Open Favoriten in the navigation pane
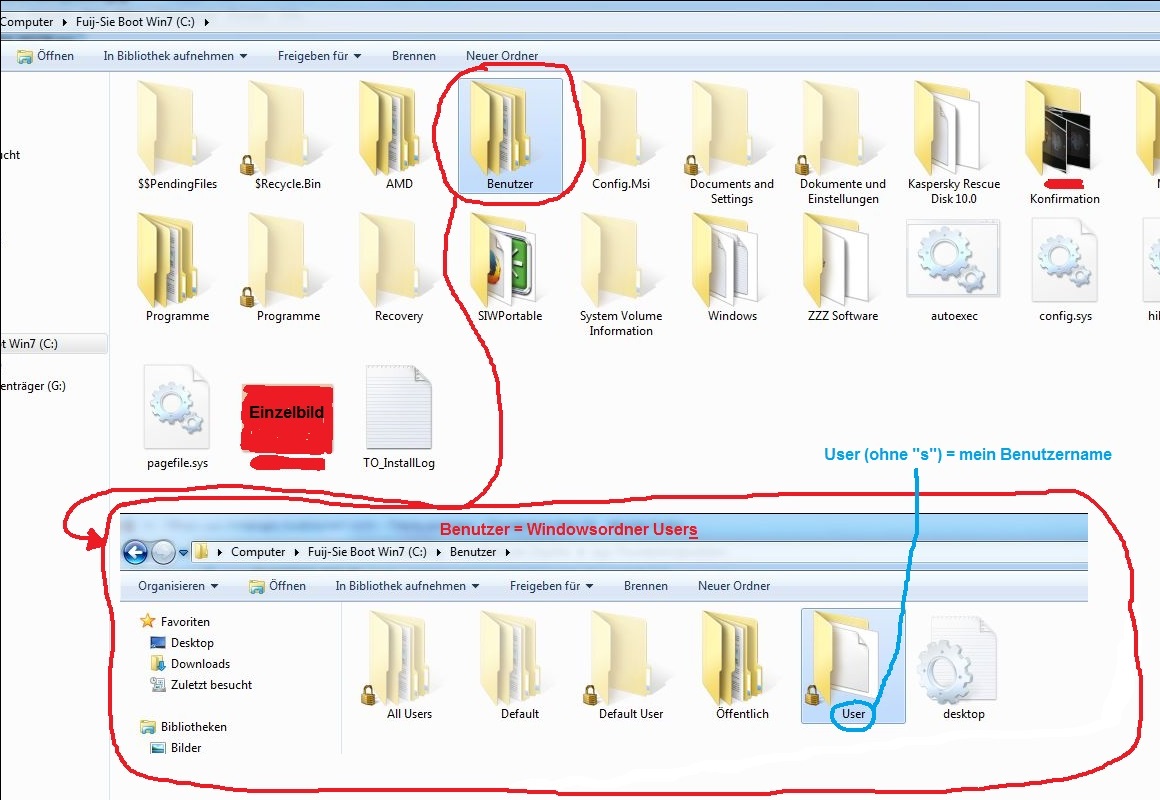Viewport: 1160px width, 800px height. pos(175,622)
